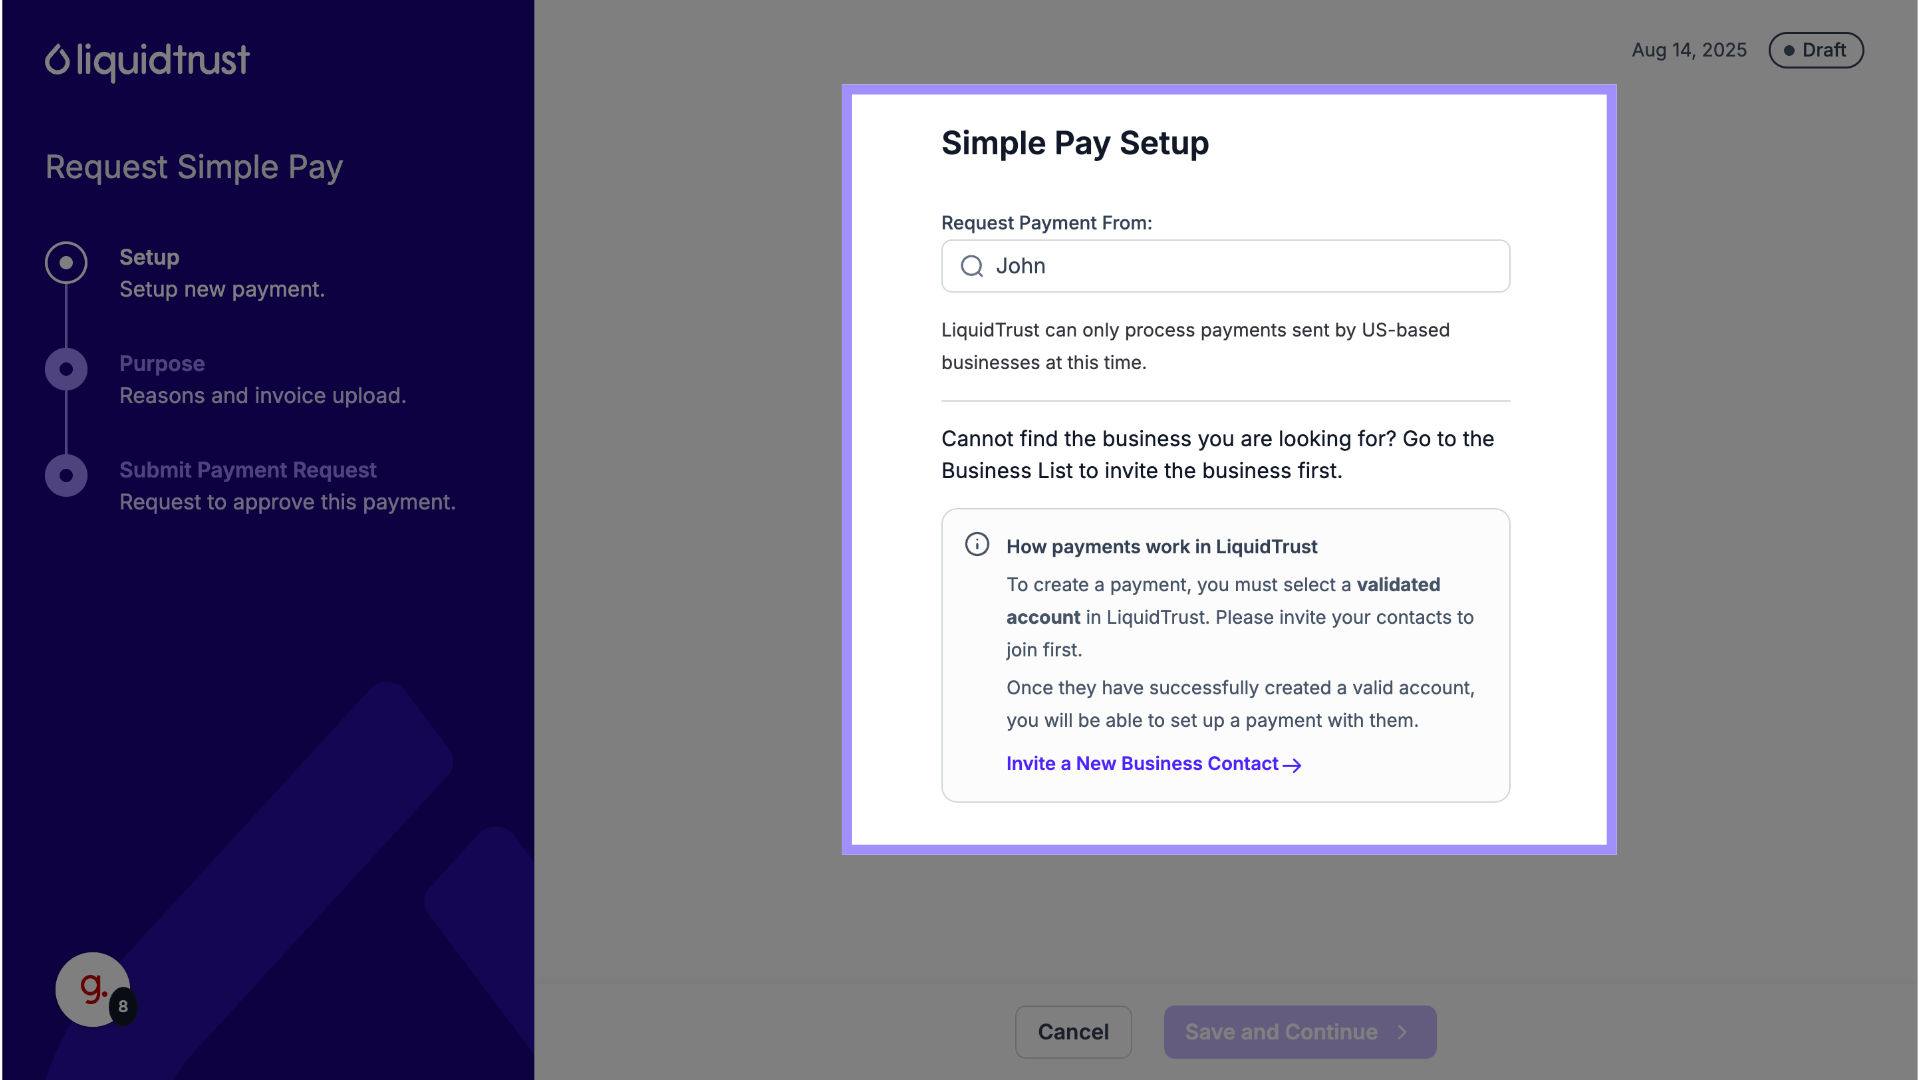This screenshot has height=1080, width=1920.
Task: Click the info circle icon
Action: [977, 544]
